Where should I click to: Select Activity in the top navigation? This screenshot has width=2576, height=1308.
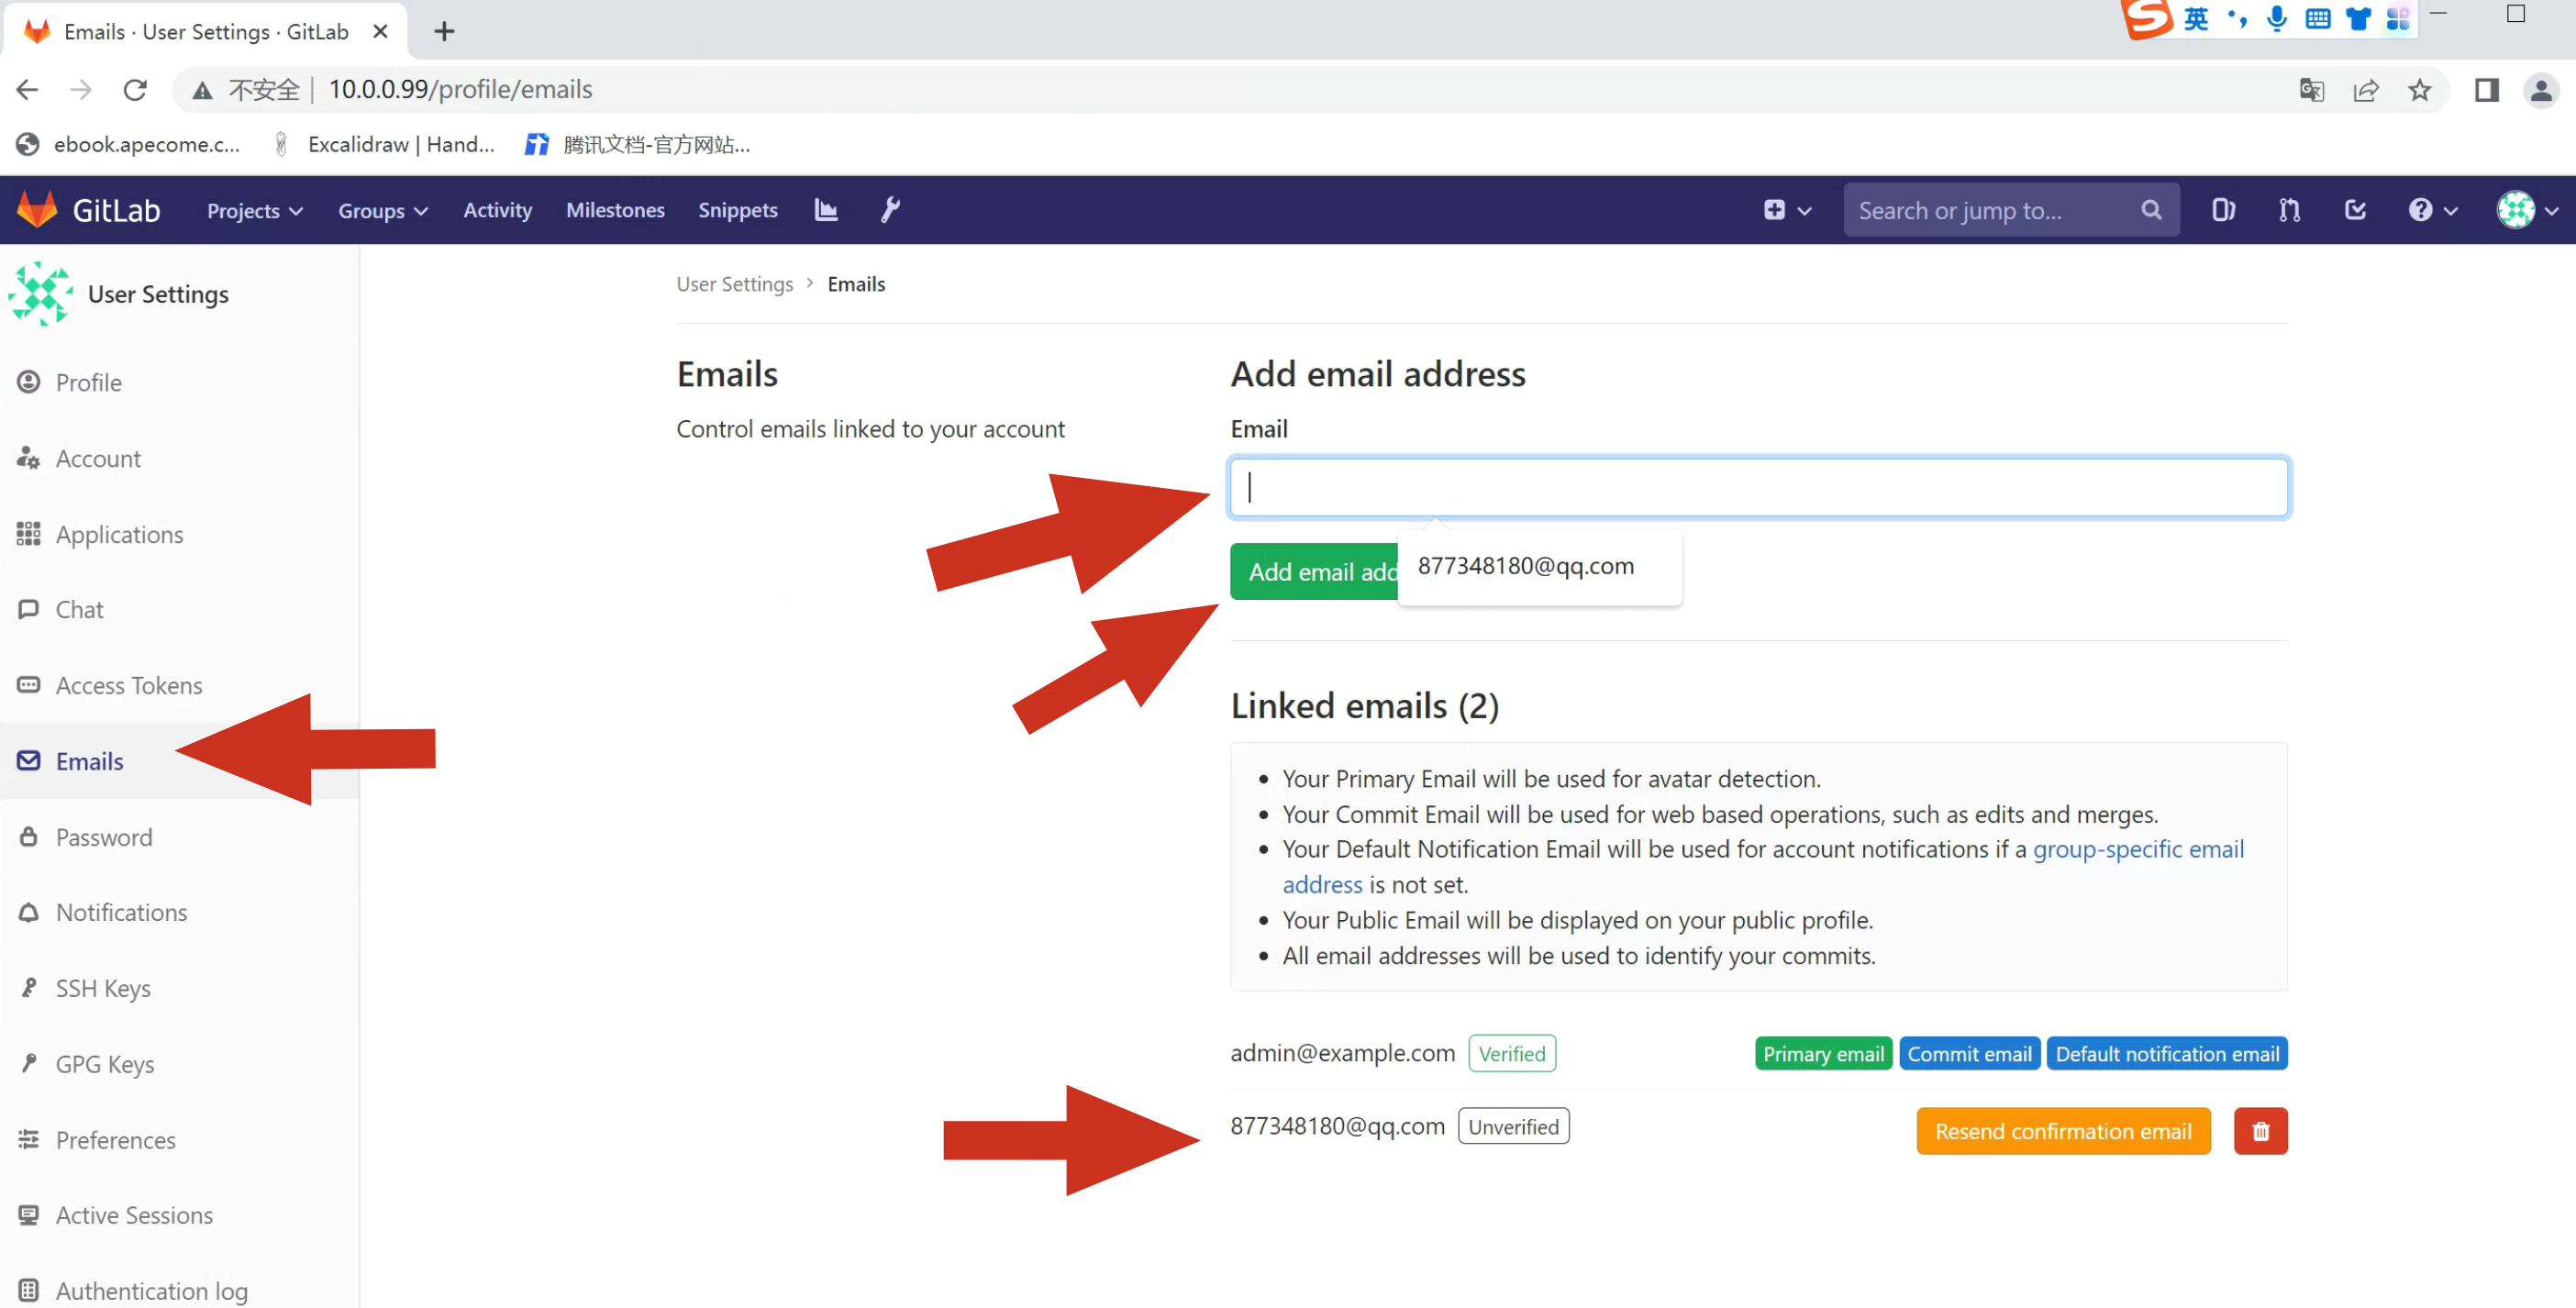tap(497, 210)
